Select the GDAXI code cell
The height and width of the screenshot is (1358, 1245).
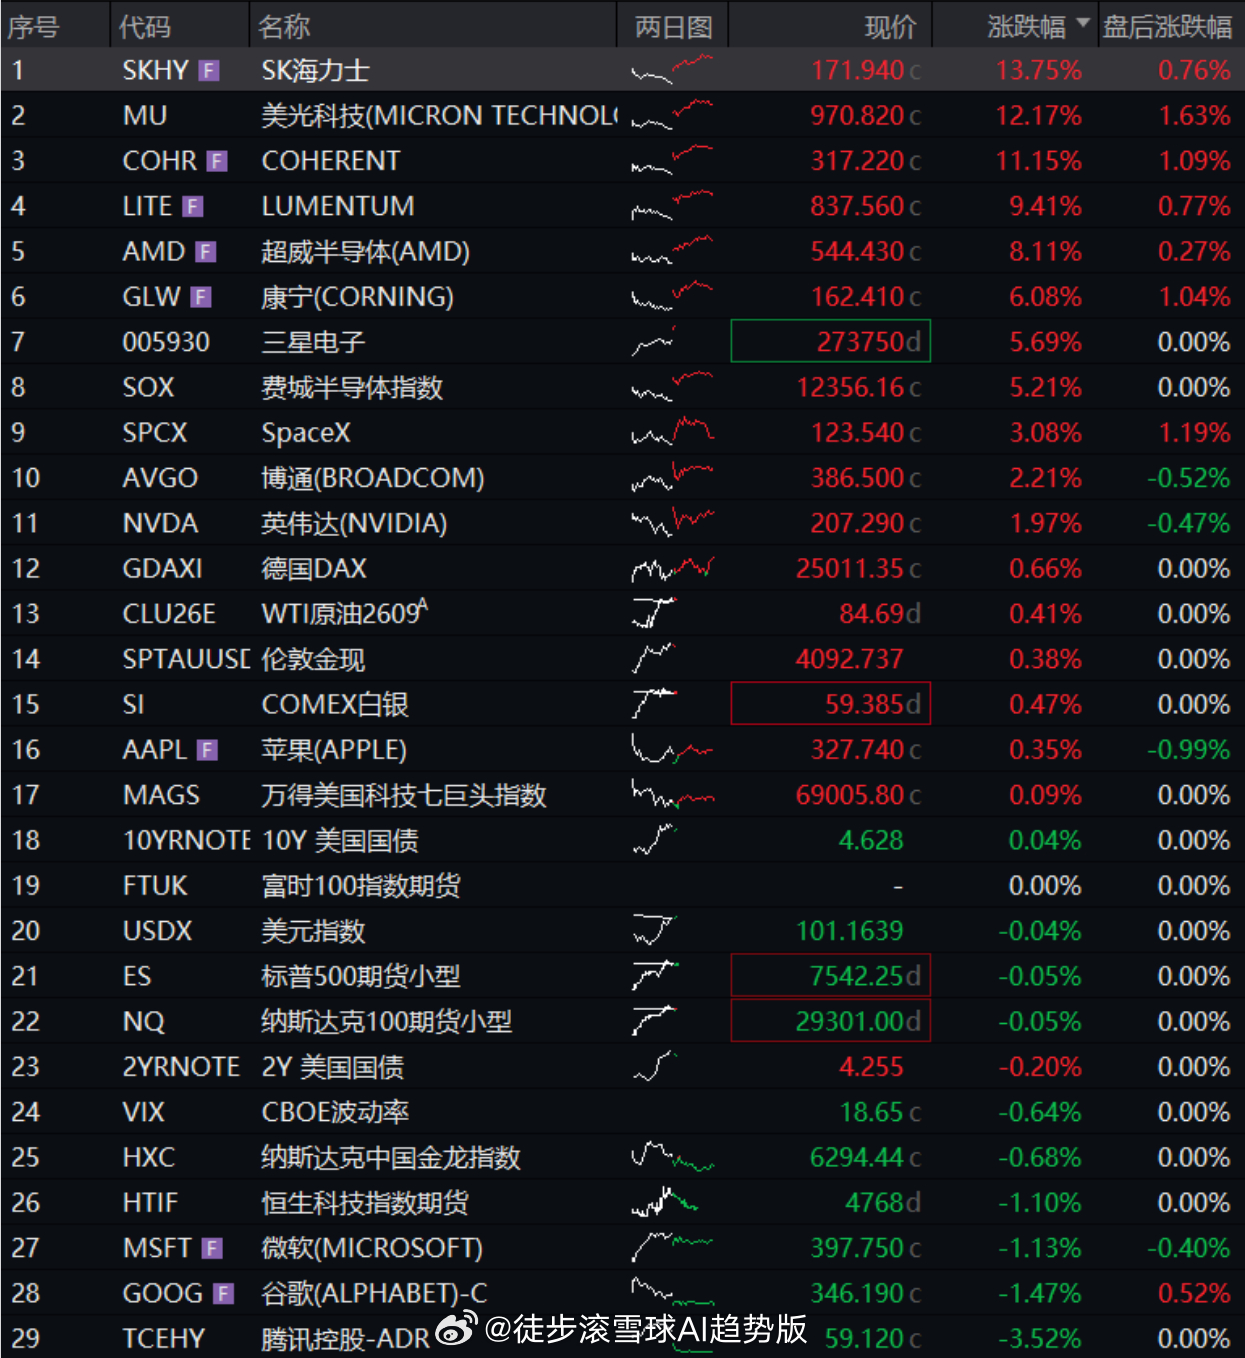click(x=162, y=569)
